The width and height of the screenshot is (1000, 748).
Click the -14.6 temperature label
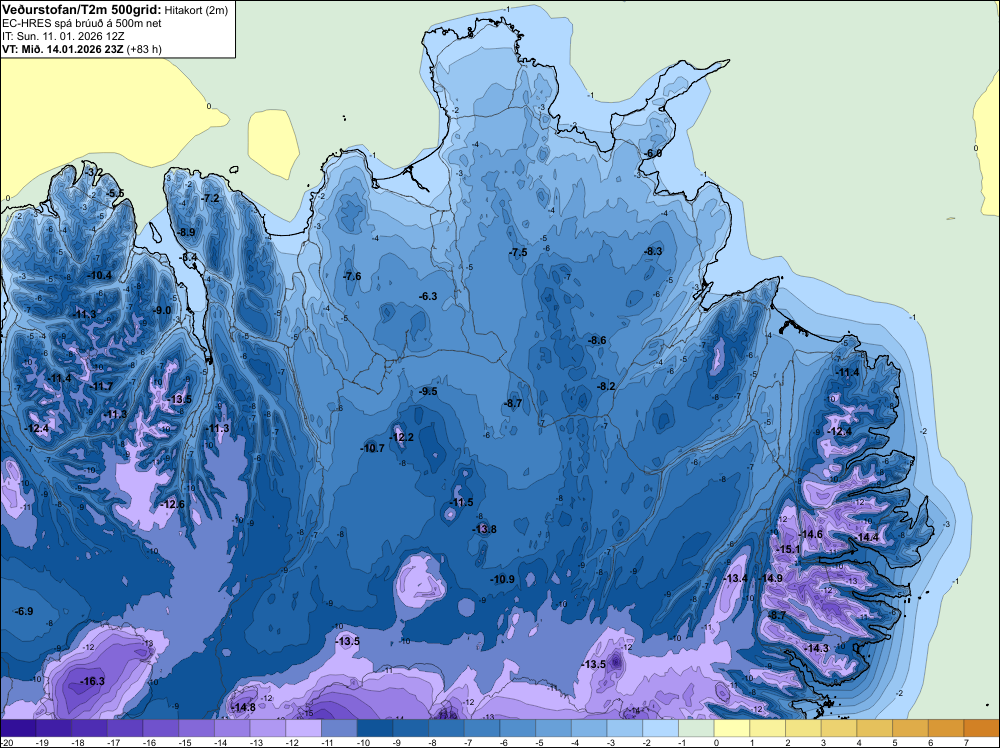811,534
